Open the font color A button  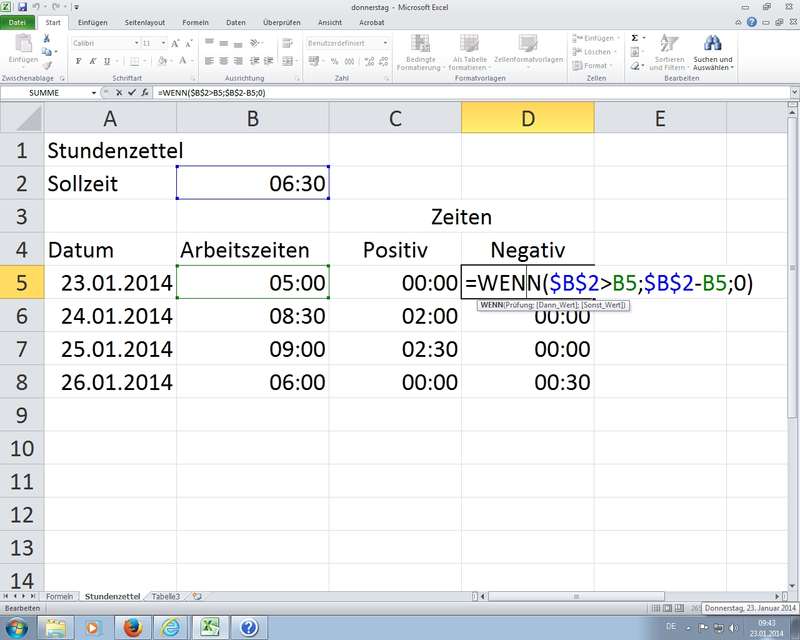[183, 61]
